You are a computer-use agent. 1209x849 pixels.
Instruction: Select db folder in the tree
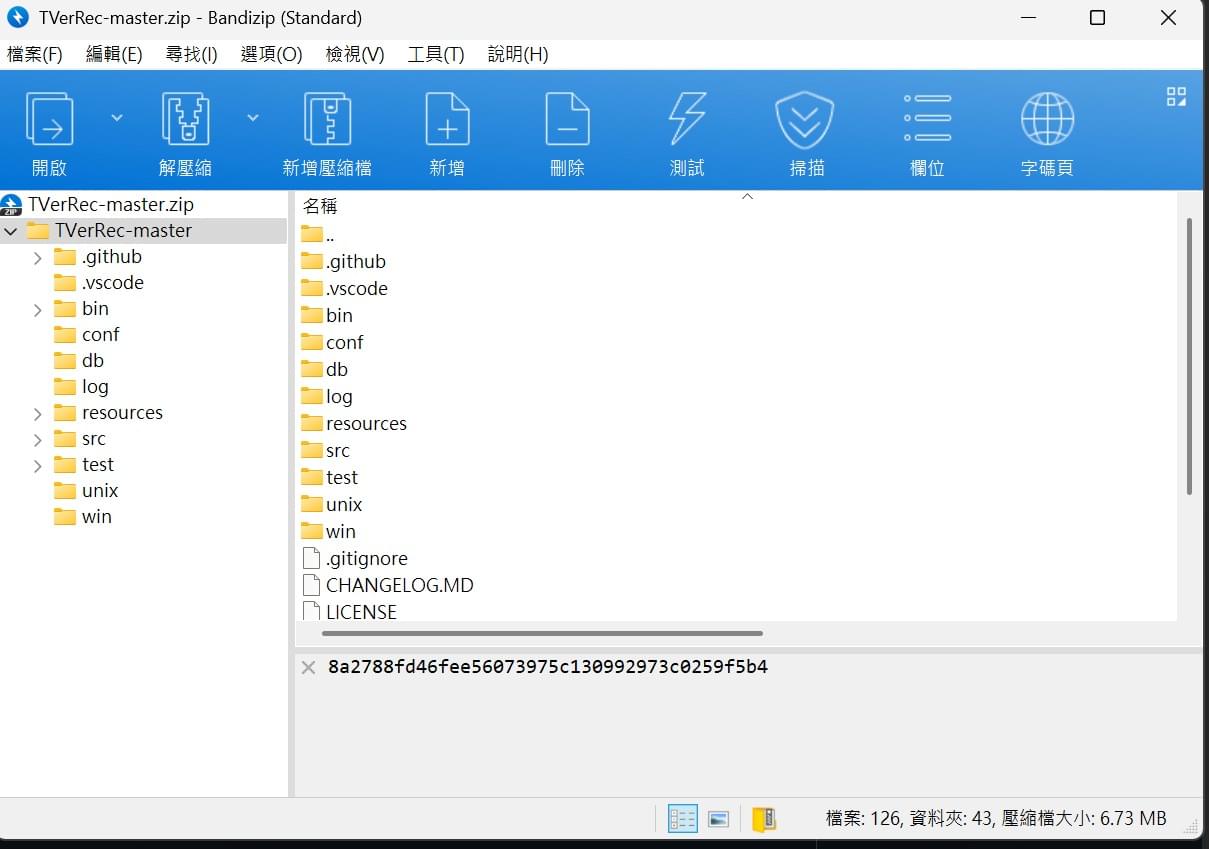[79, 361]
